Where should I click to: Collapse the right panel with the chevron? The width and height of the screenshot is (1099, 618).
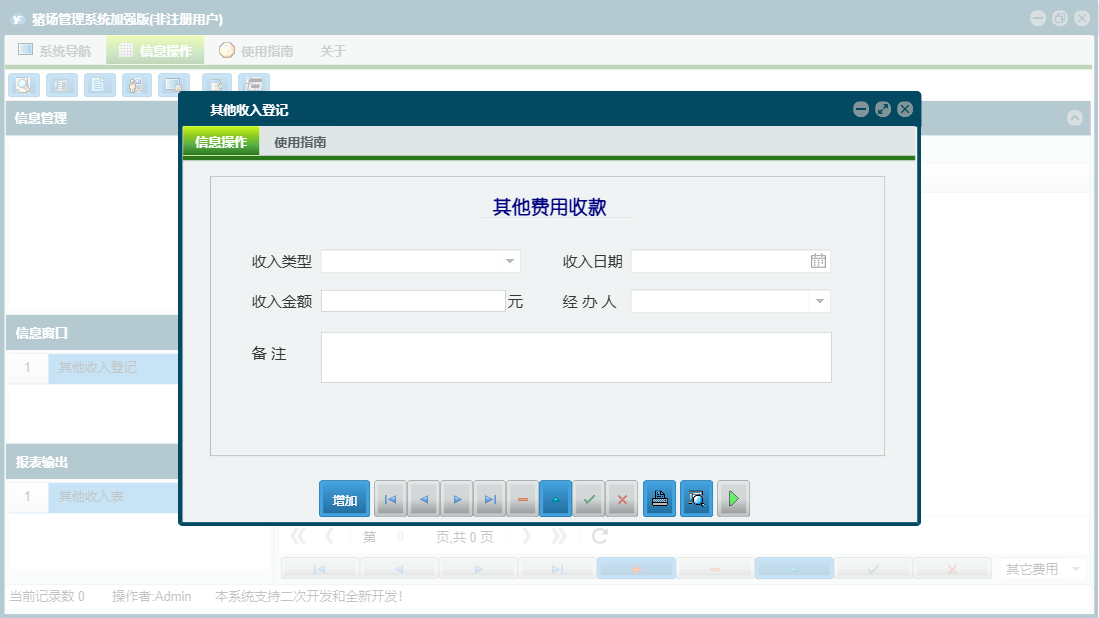pos(1076,118)
